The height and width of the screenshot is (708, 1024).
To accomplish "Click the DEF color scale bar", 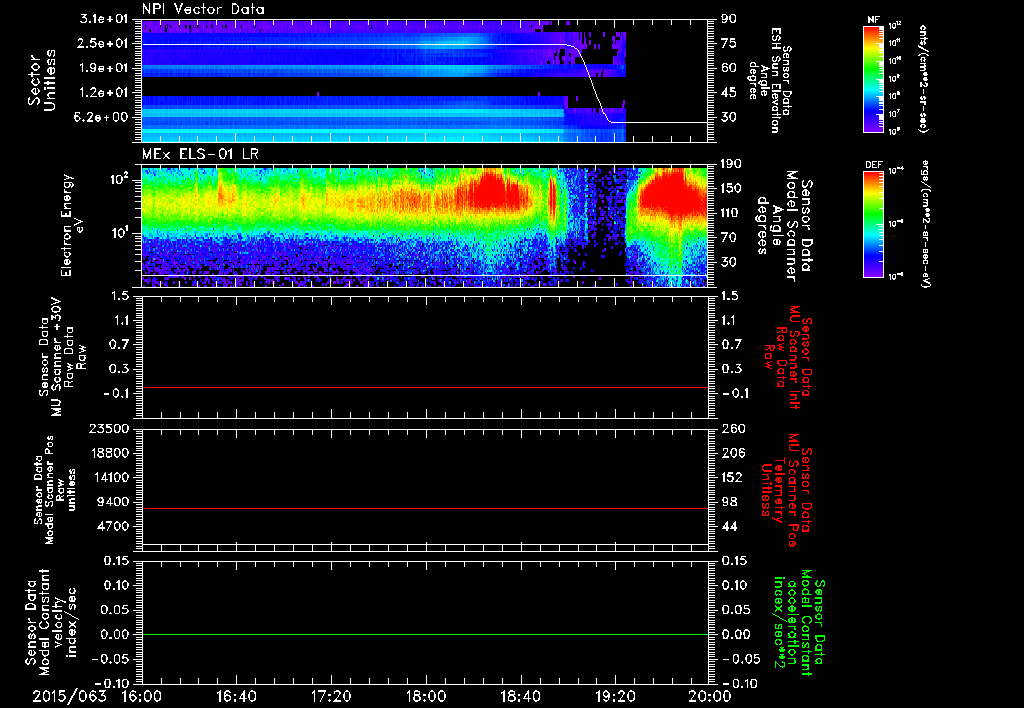I will (874, 224).
